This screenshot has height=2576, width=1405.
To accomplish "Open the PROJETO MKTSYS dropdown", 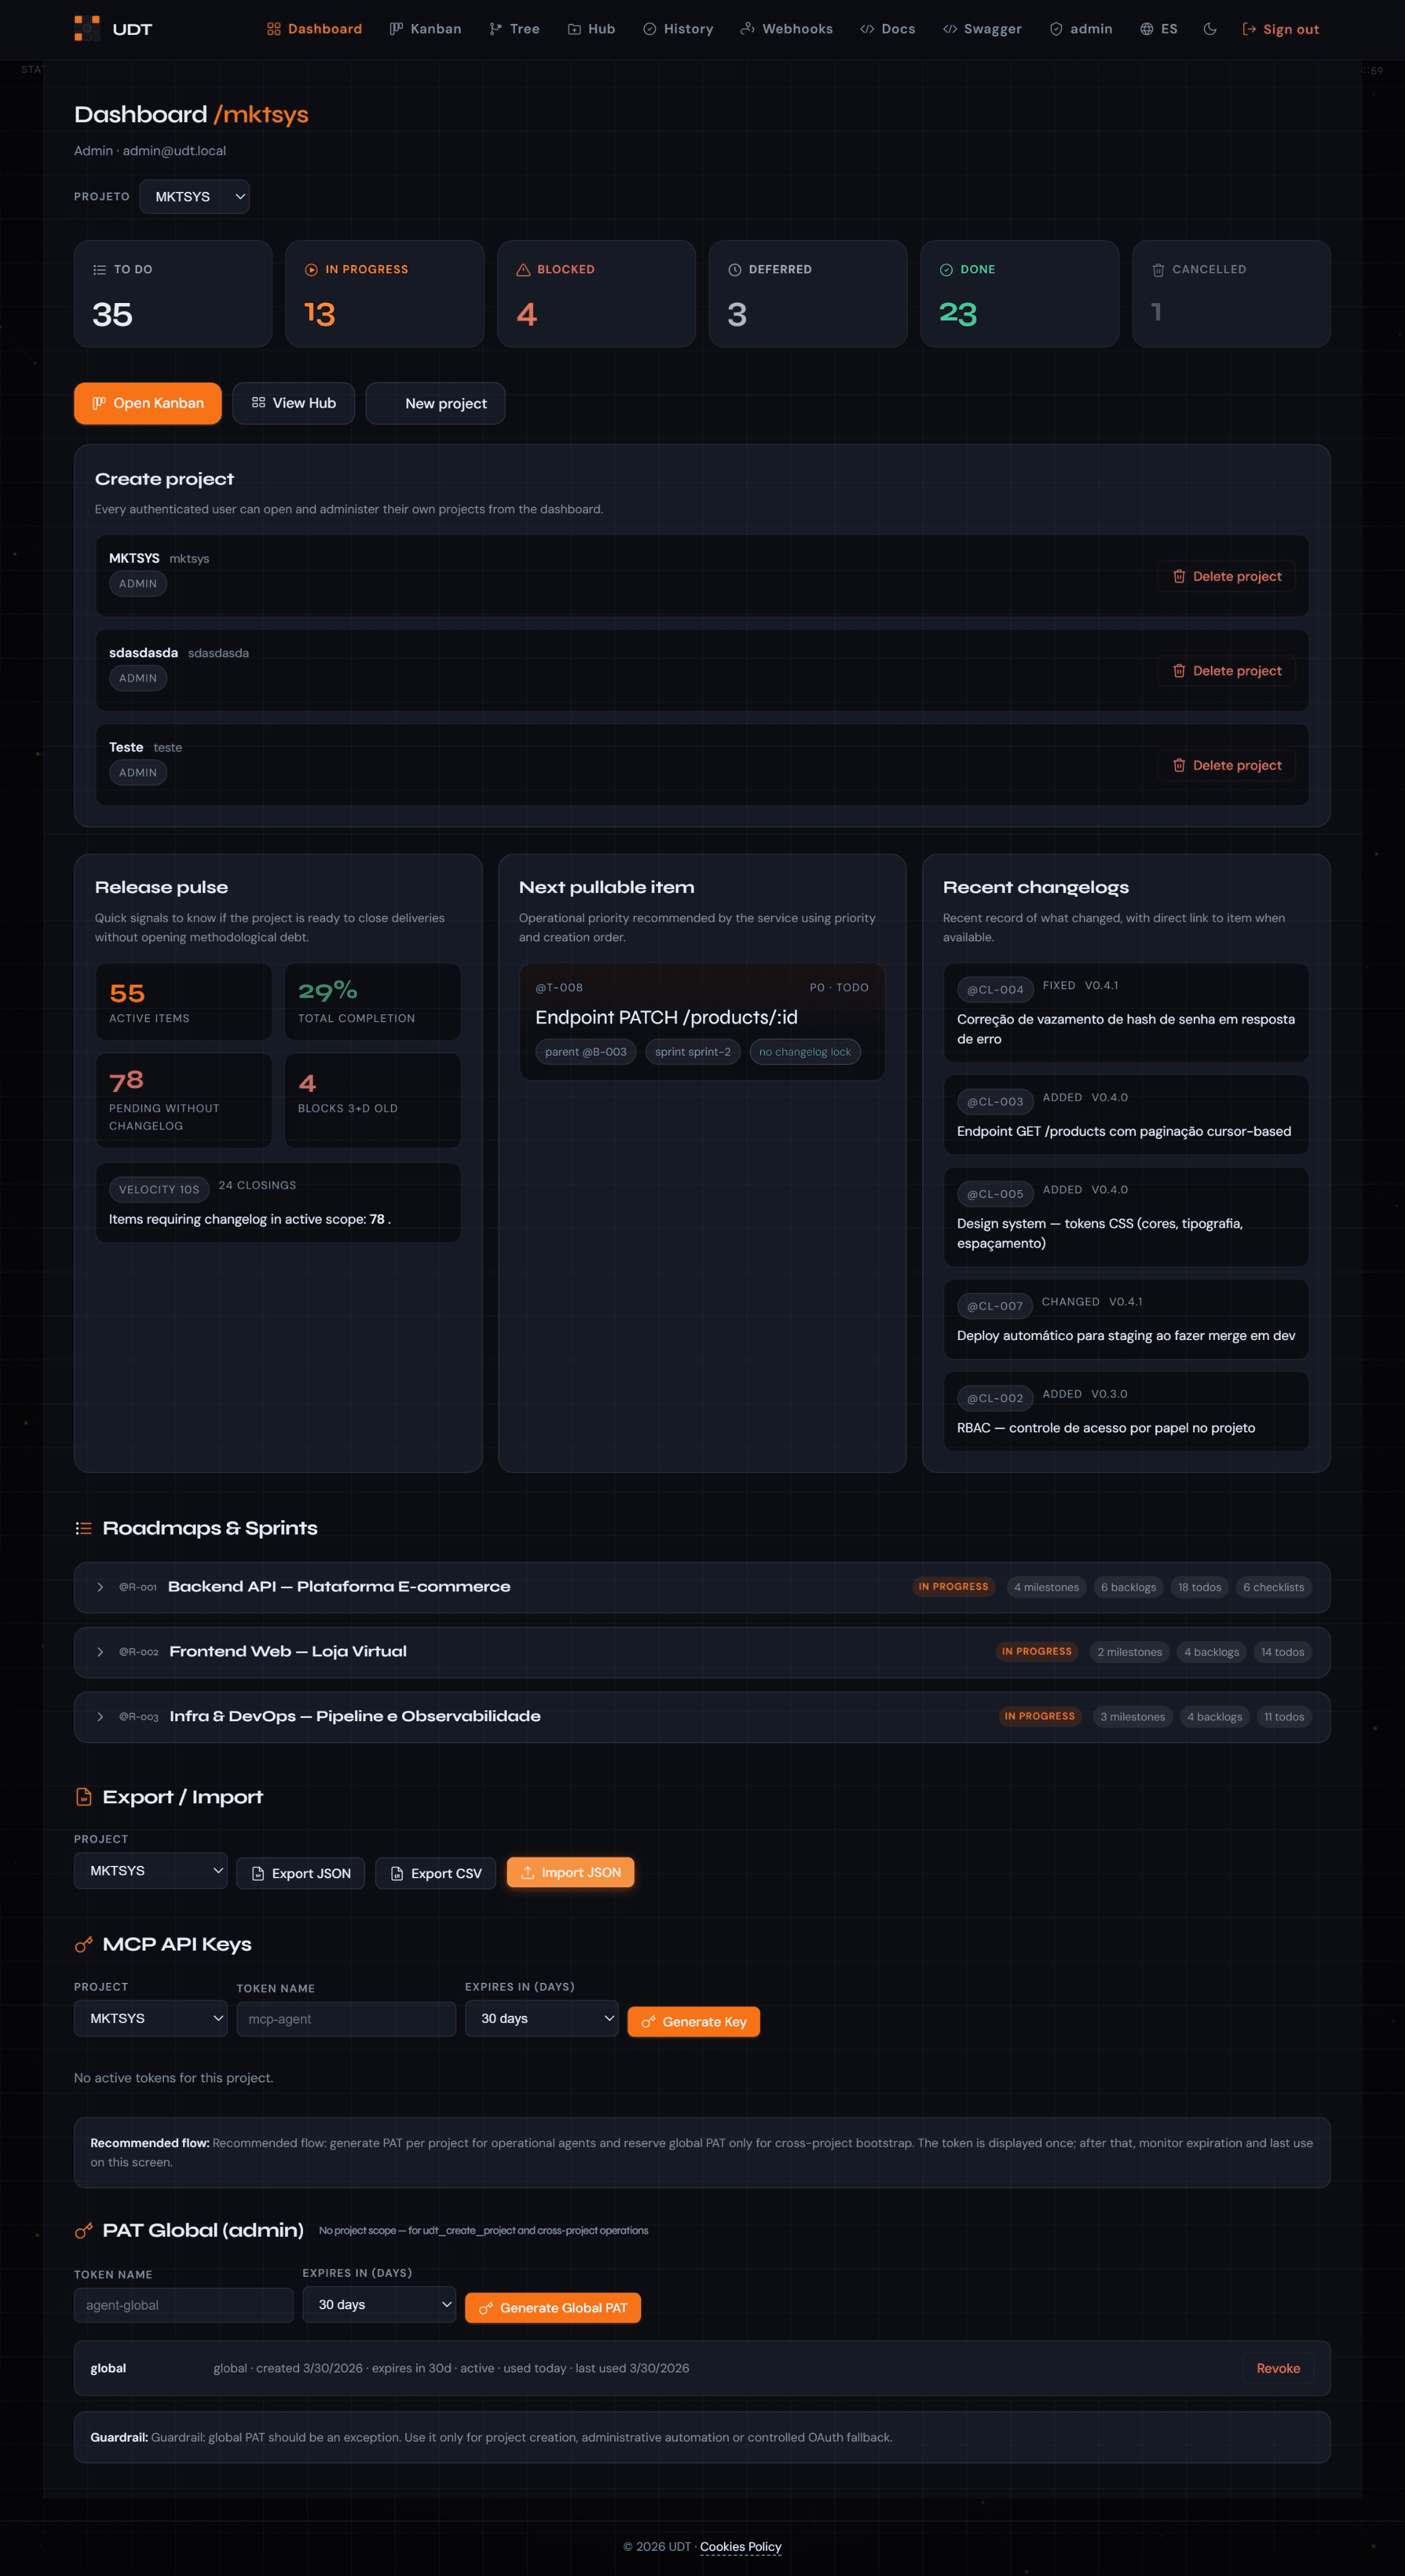I will (195, 196).
